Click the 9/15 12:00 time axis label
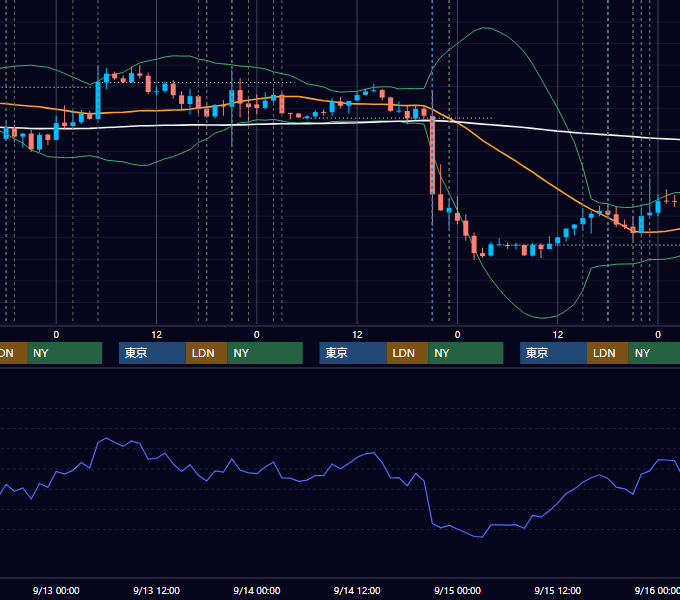 pyautogui.click(x=558, y=590)
